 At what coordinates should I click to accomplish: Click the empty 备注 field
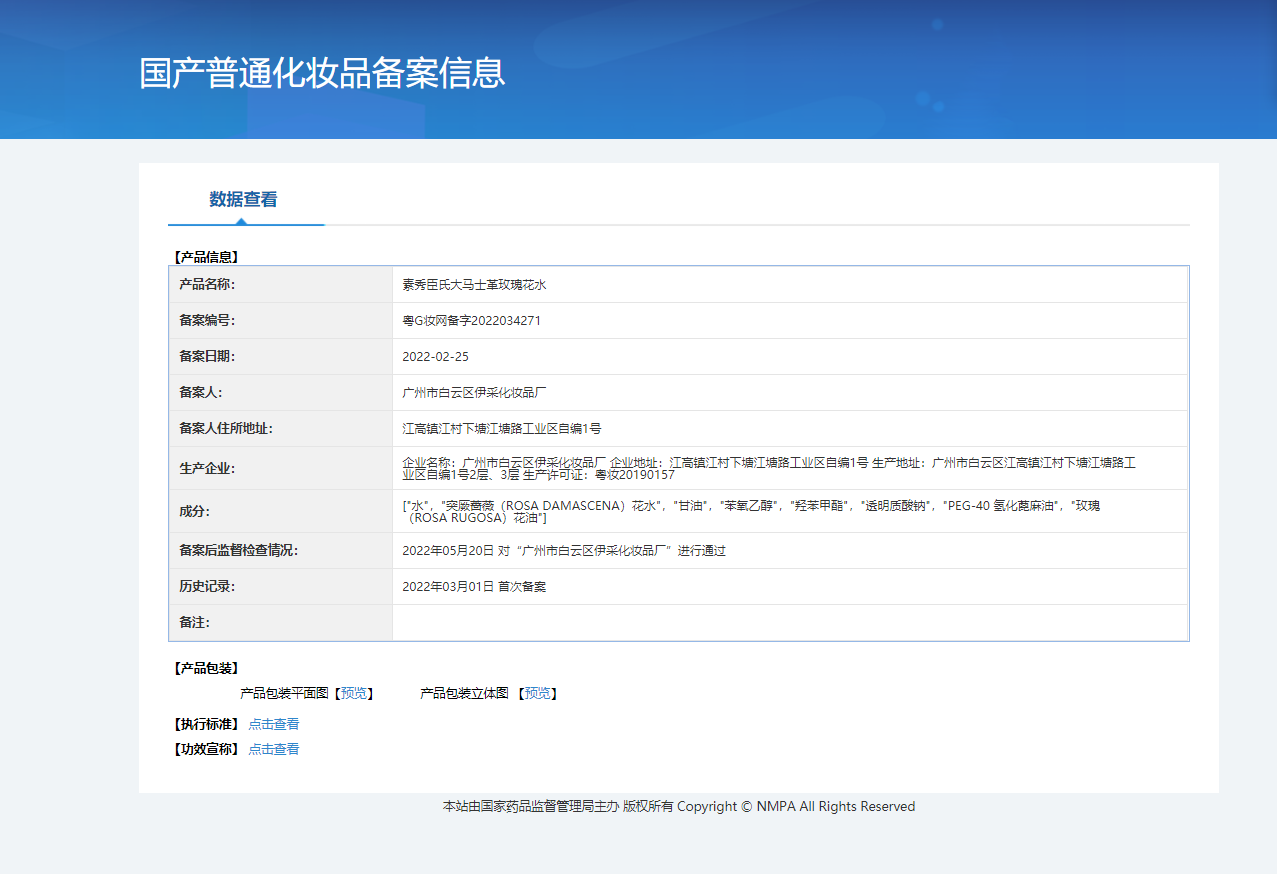click(700, 622)
